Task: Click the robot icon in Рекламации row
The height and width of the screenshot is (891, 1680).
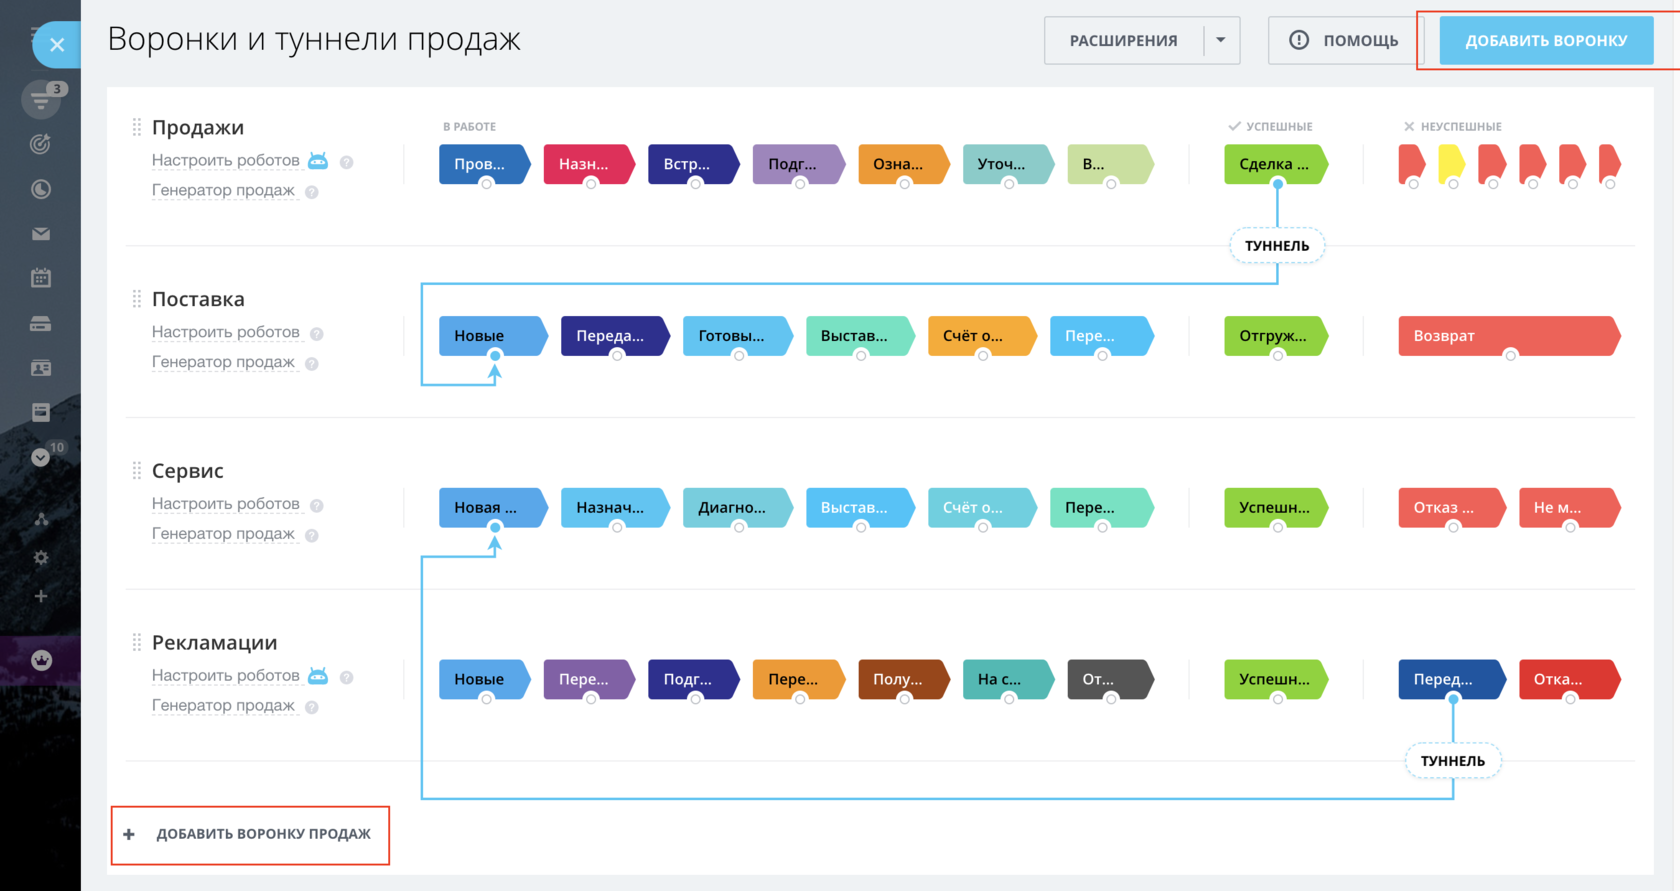Action: pyautogui.click(x=318, y=676)
